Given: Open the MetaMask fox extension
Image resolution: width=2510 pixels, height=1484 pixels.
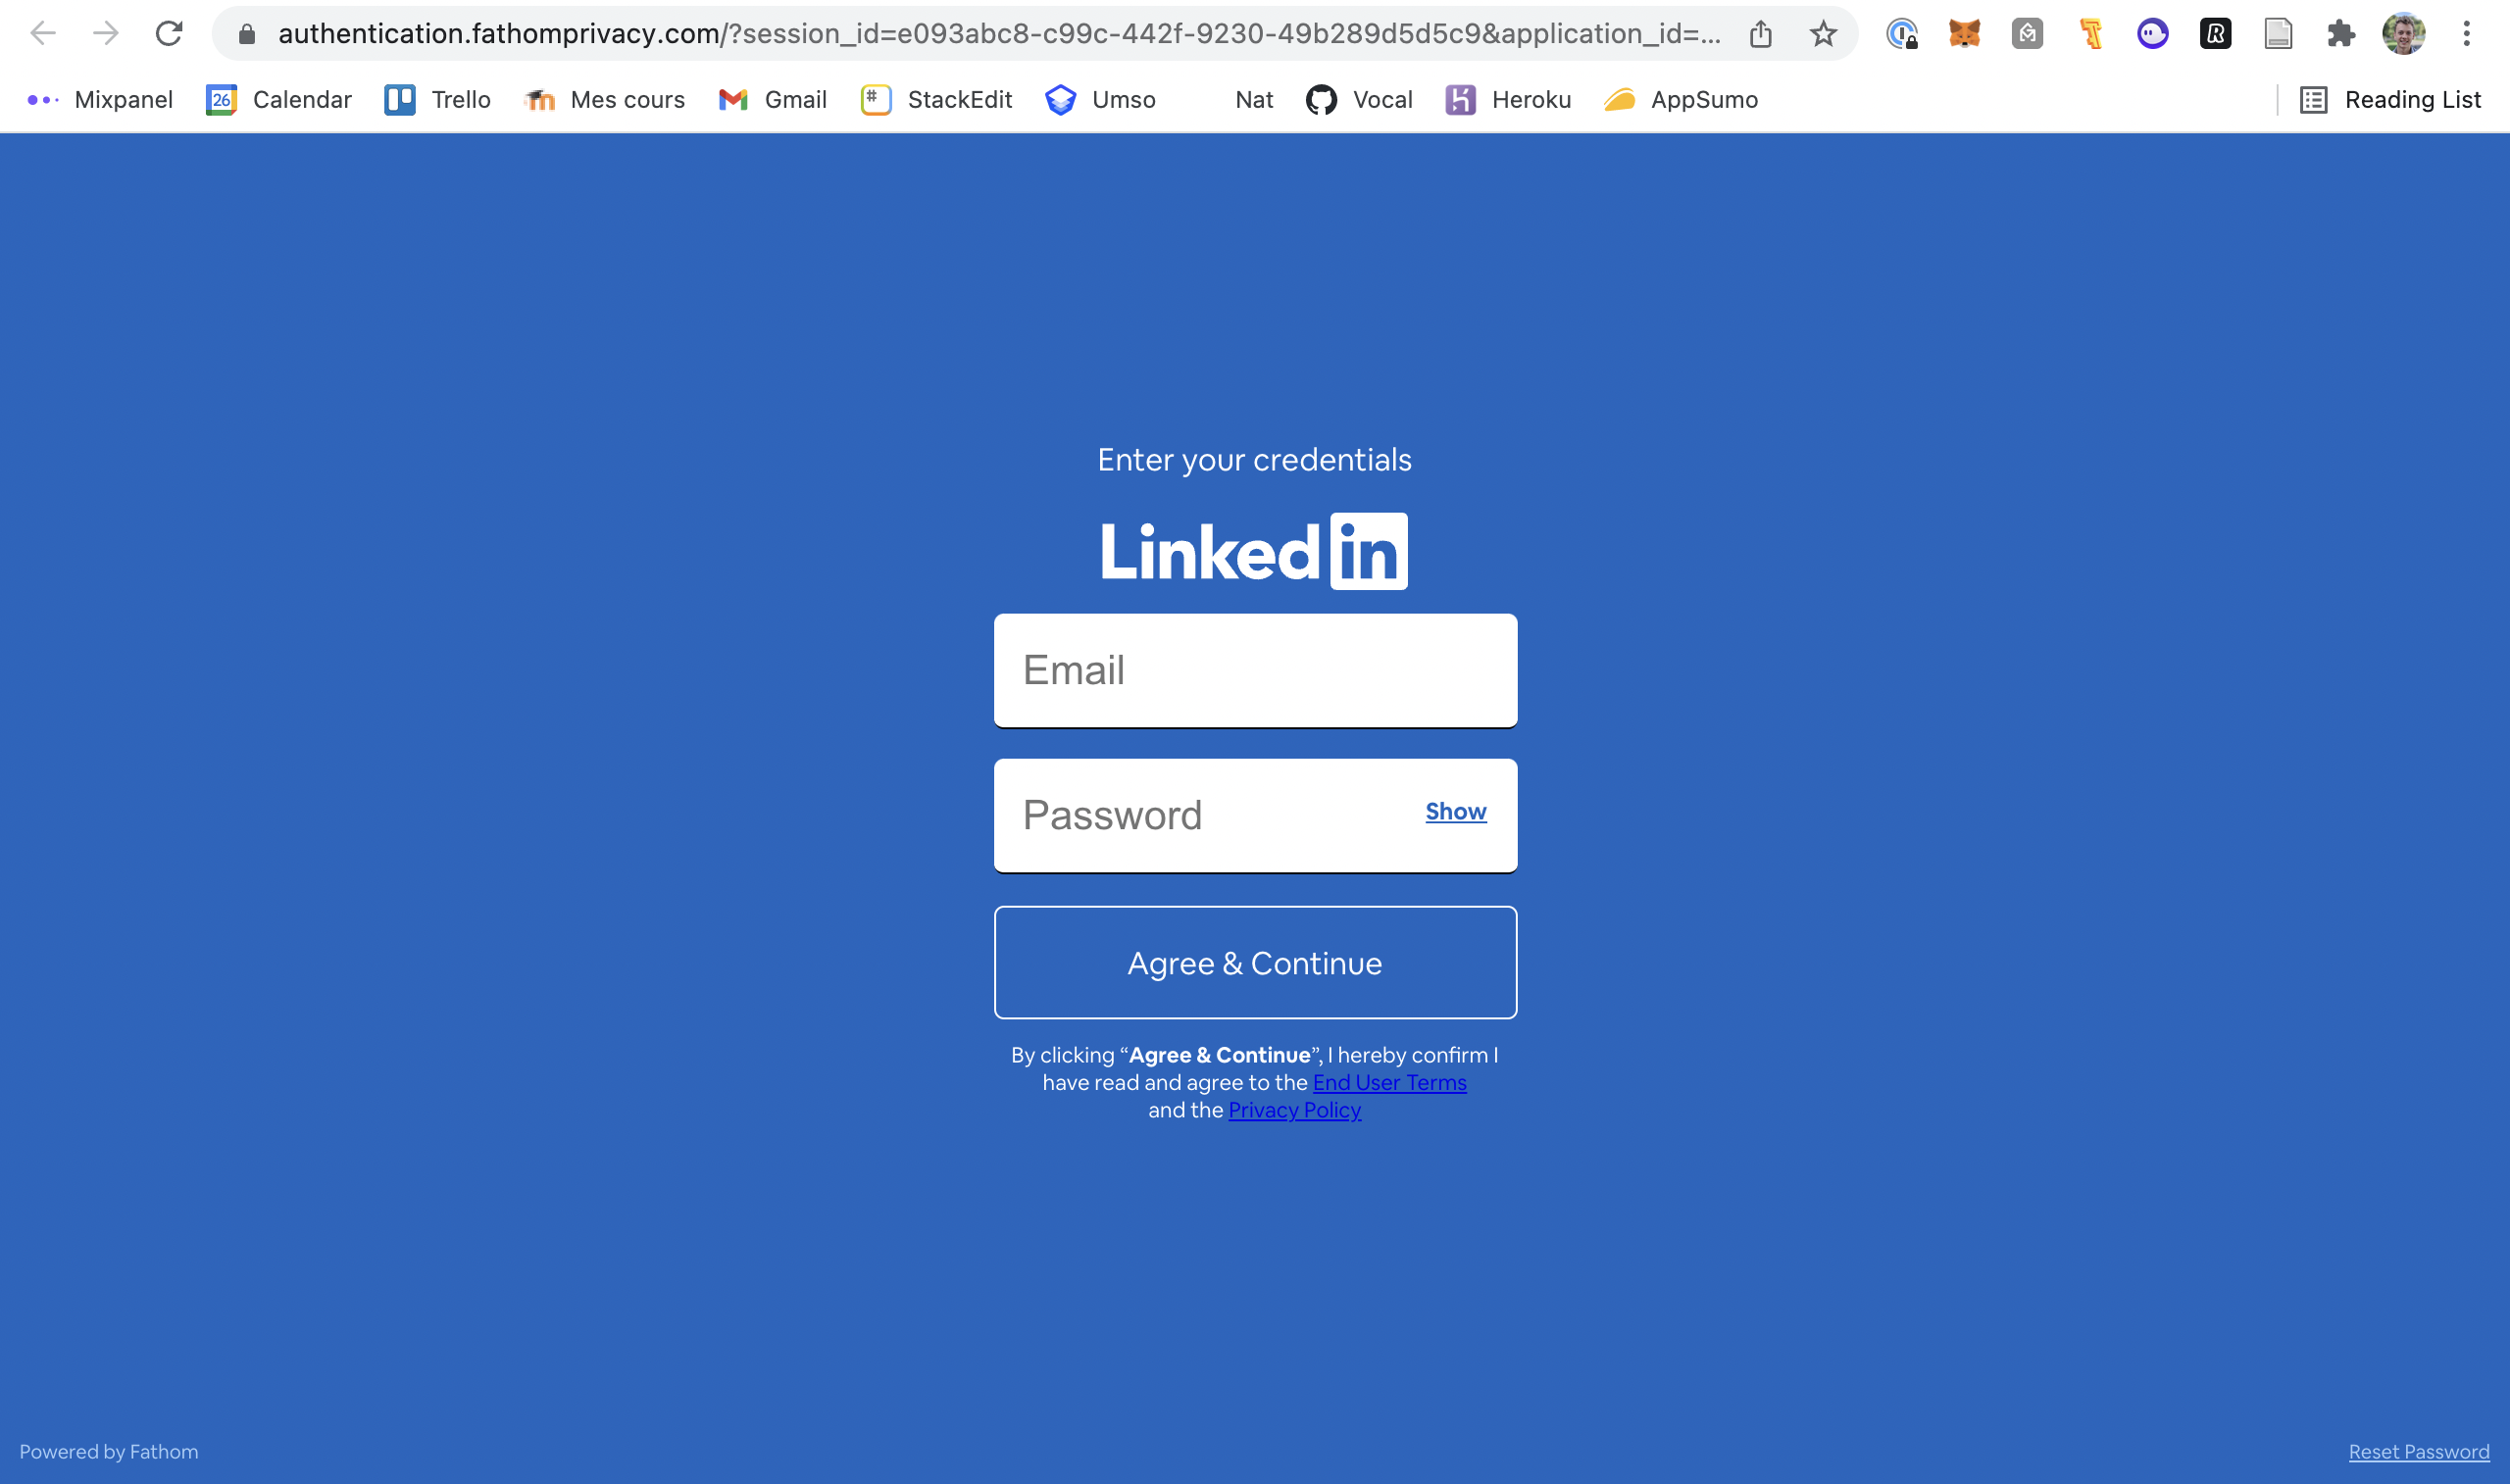Looking at the screenshot, I should point(1964,33).
